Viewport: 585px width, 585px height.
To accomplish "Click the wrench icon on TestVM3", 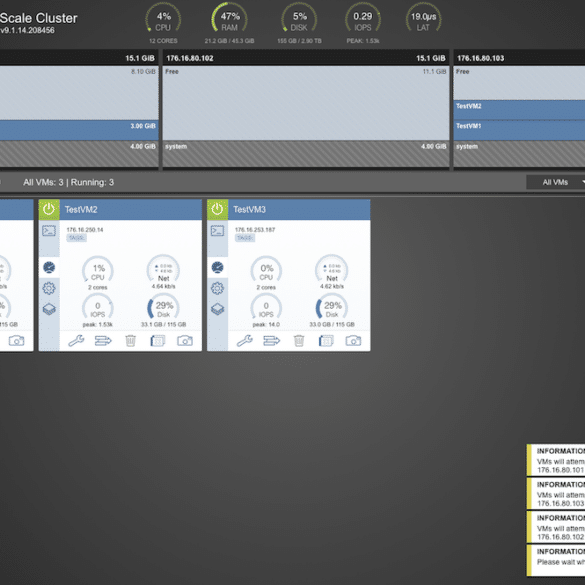I will 245,341.
